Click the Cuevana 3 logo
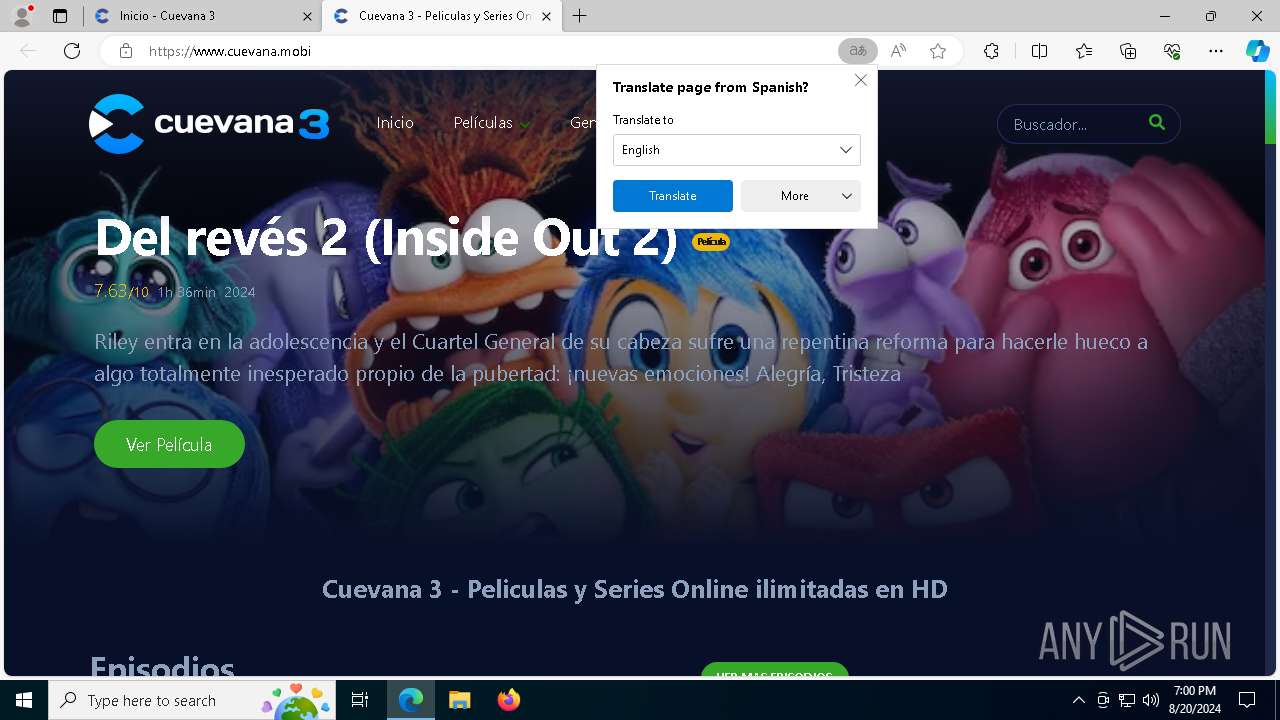This screenshot has width=1280, height=720. pos(209,123)
